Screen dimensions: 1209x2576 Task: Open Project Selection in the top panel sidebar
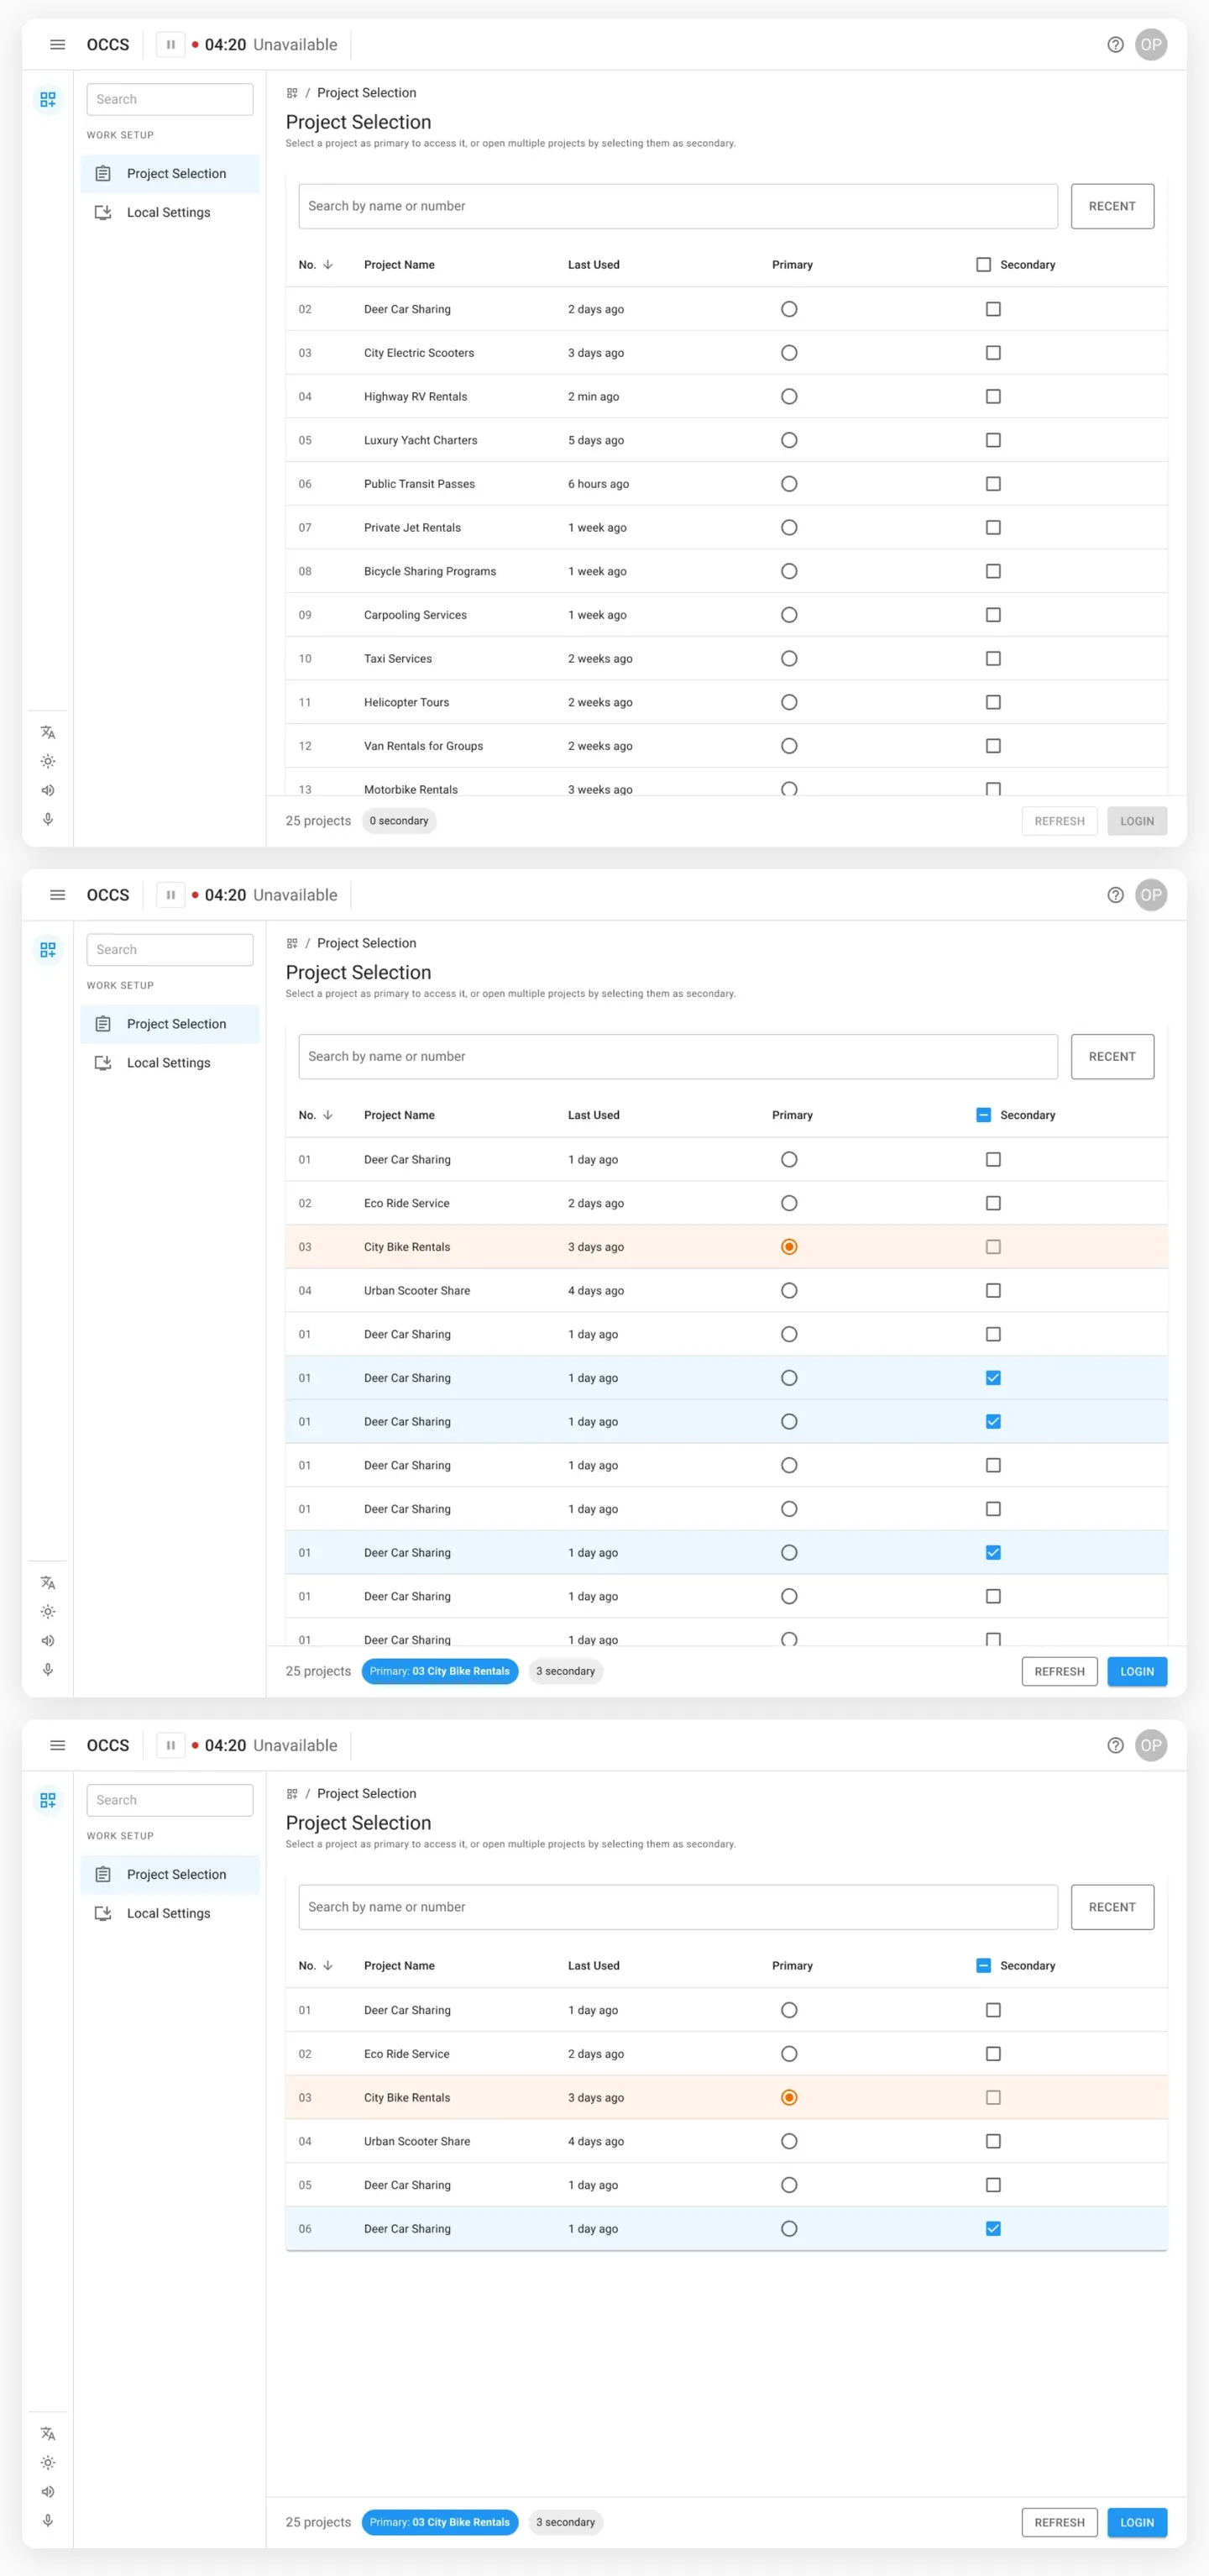tap(170, 174)
